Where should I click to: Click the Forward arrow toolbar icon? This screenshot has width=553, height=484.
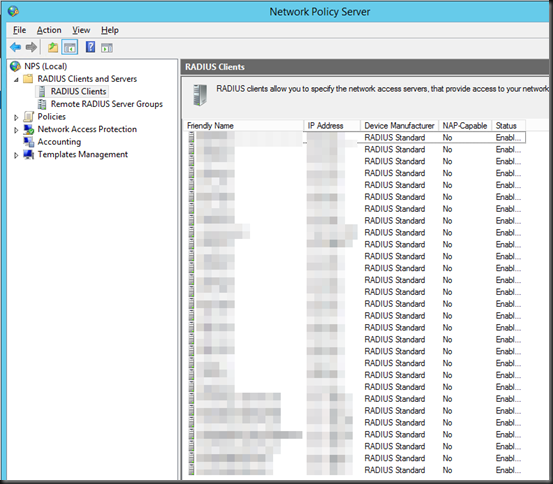31,47
